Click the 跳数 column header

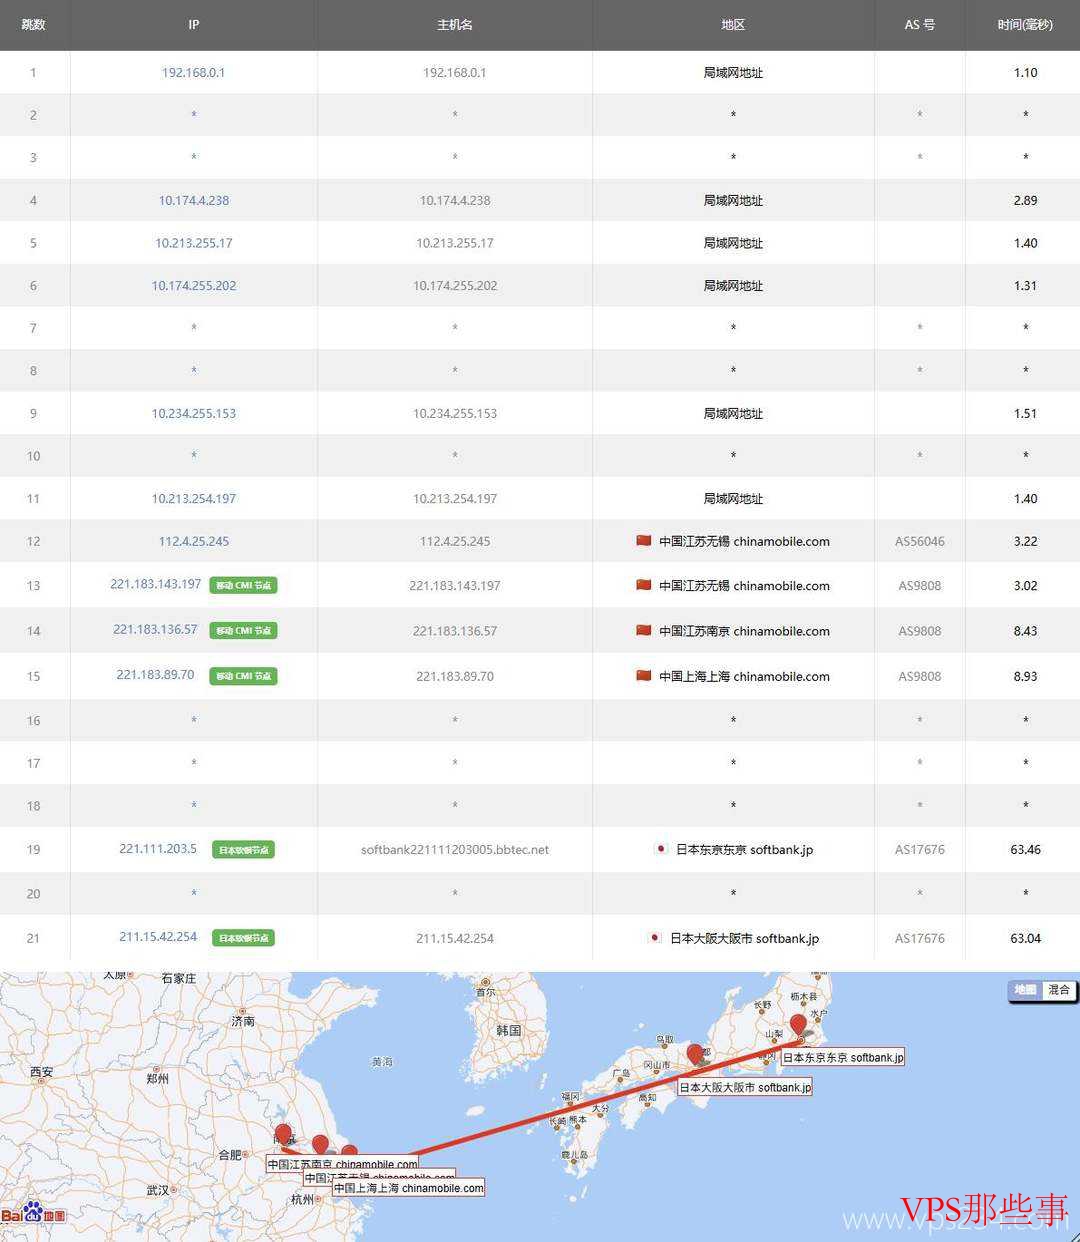34,25
